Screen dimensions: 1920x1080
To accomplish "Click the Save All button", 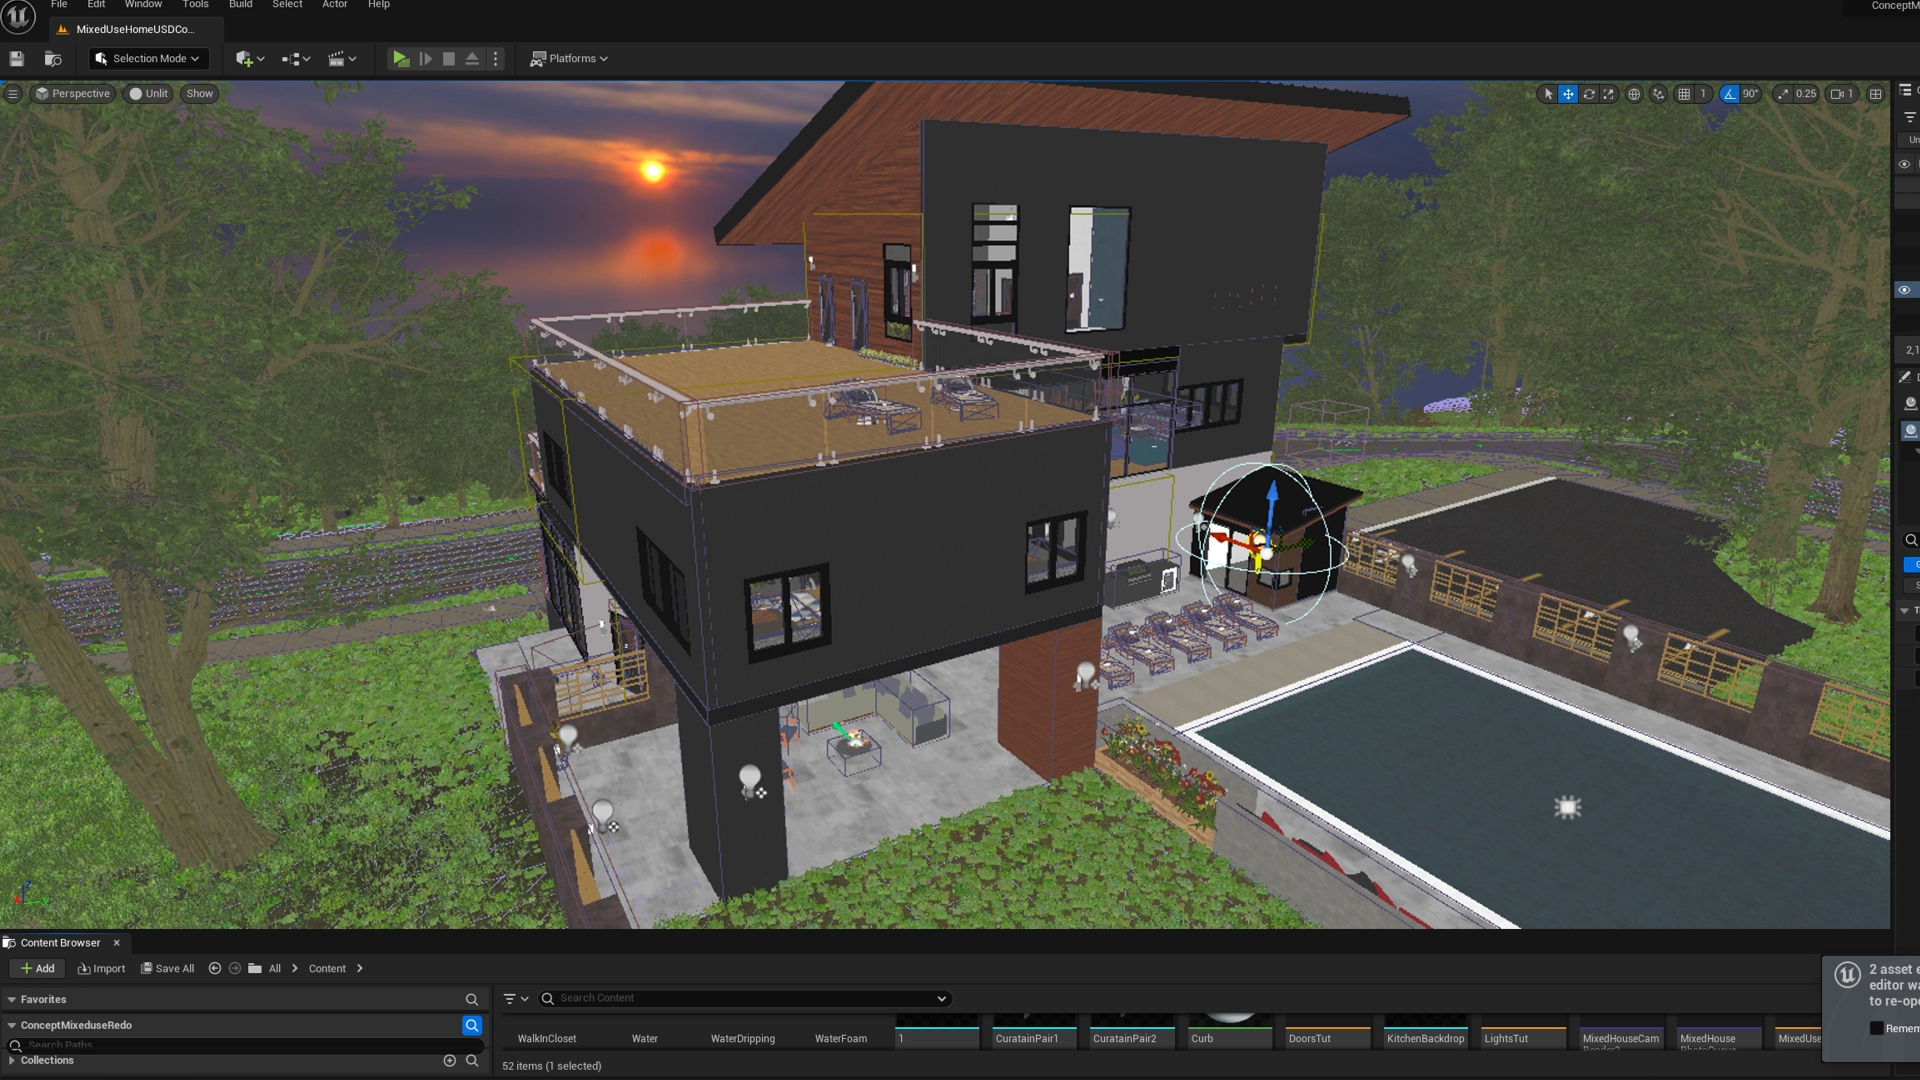I will tap(168, 968).
